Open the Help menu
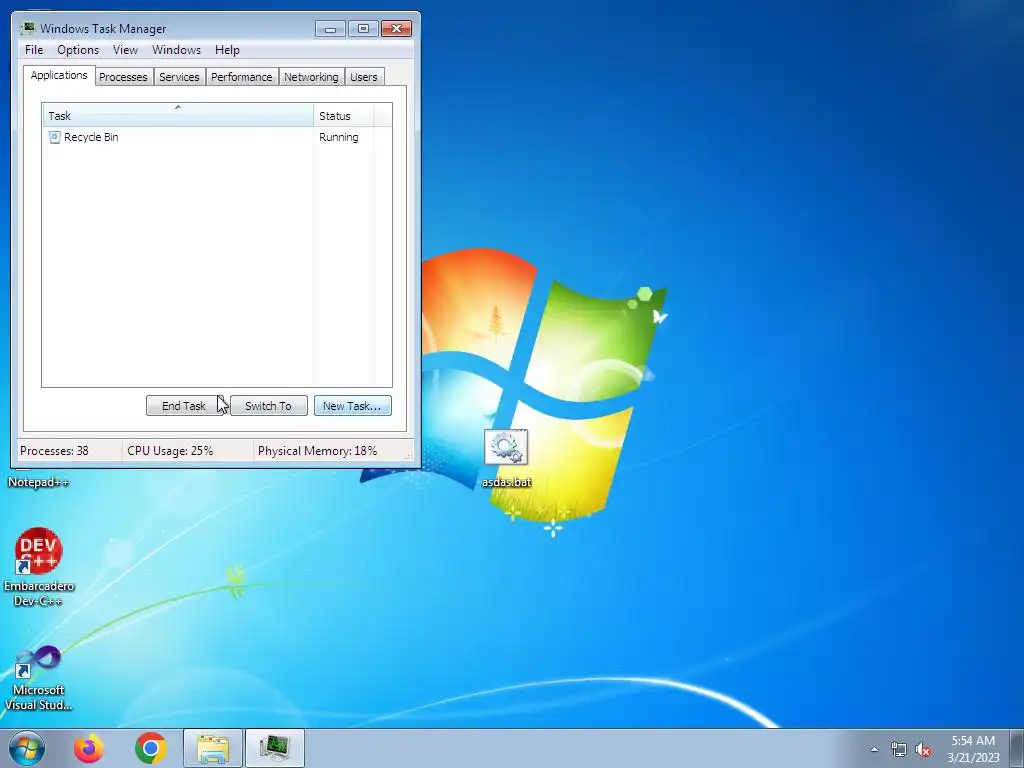 click(x=227, y=50)
